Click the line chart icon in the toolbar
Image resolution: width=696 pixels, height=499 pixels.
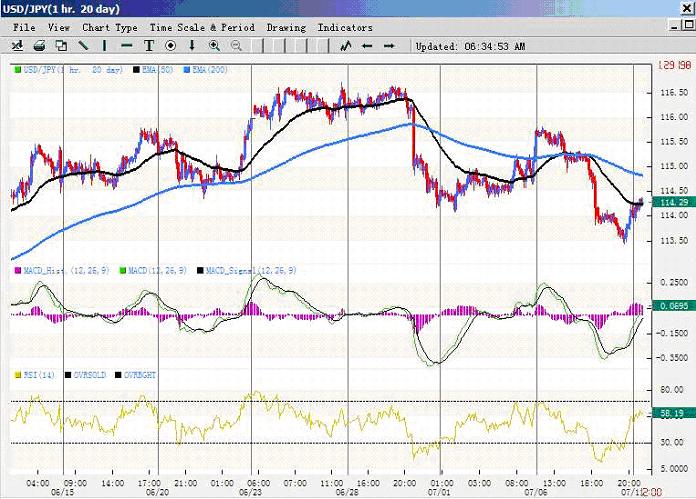[x=346, y=46]
